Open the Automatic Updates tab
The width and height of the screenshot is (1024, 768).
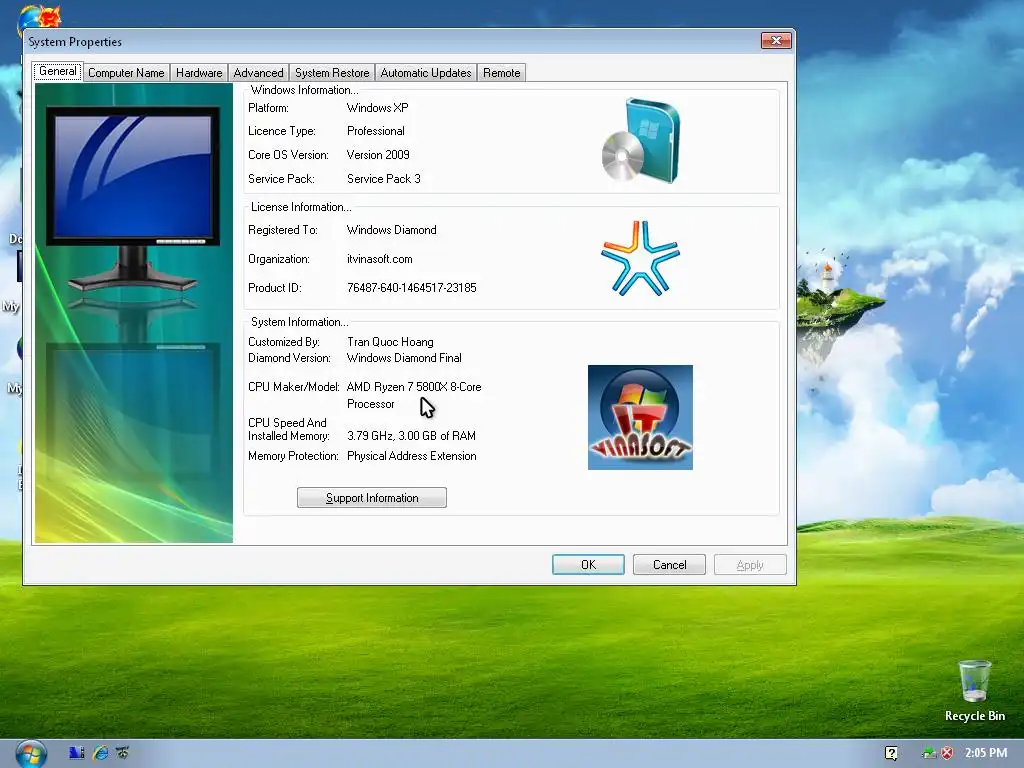[x=426, y=72]
